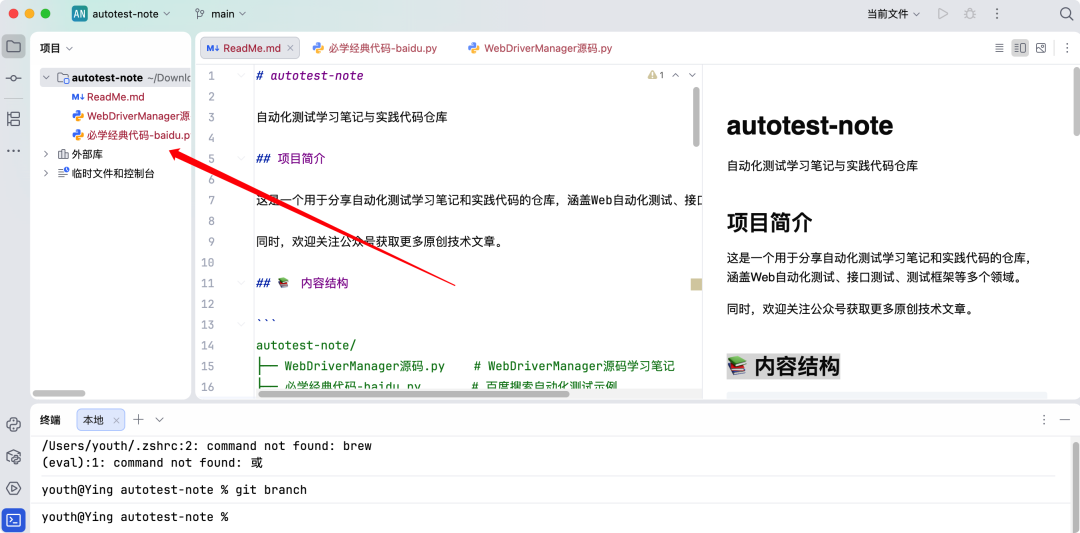The image size is (1080, 533).
Task: Fold the heading at line 1 in gutter
Action: (x=241, y=76)
